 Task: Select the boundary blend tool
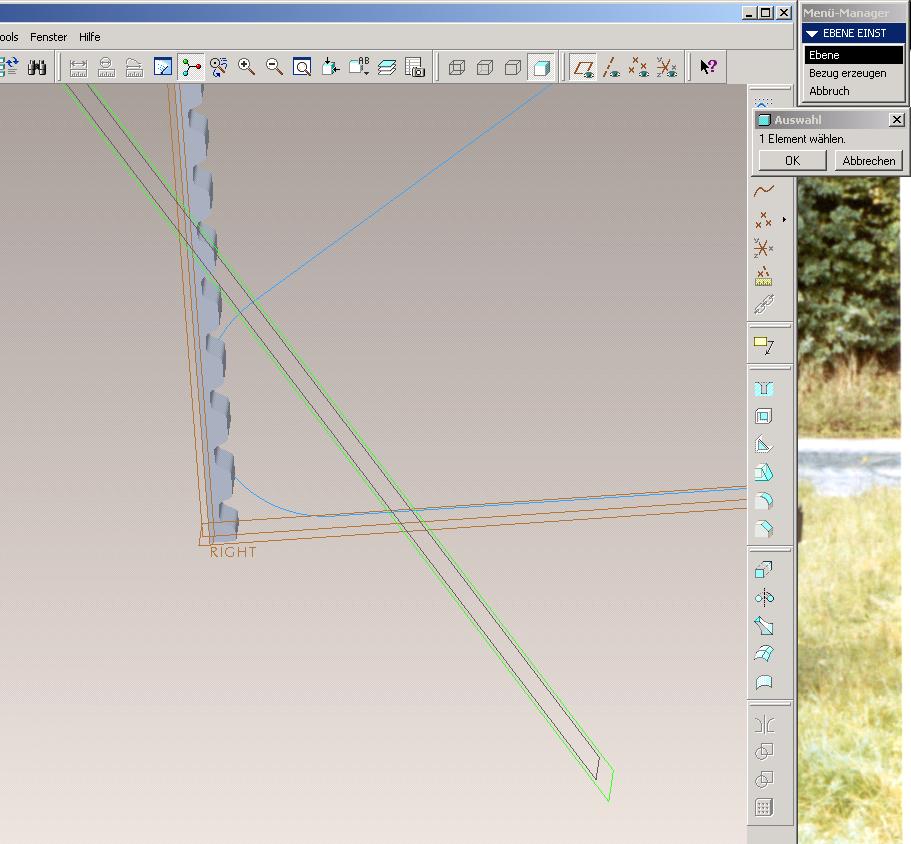pos(763,654)
